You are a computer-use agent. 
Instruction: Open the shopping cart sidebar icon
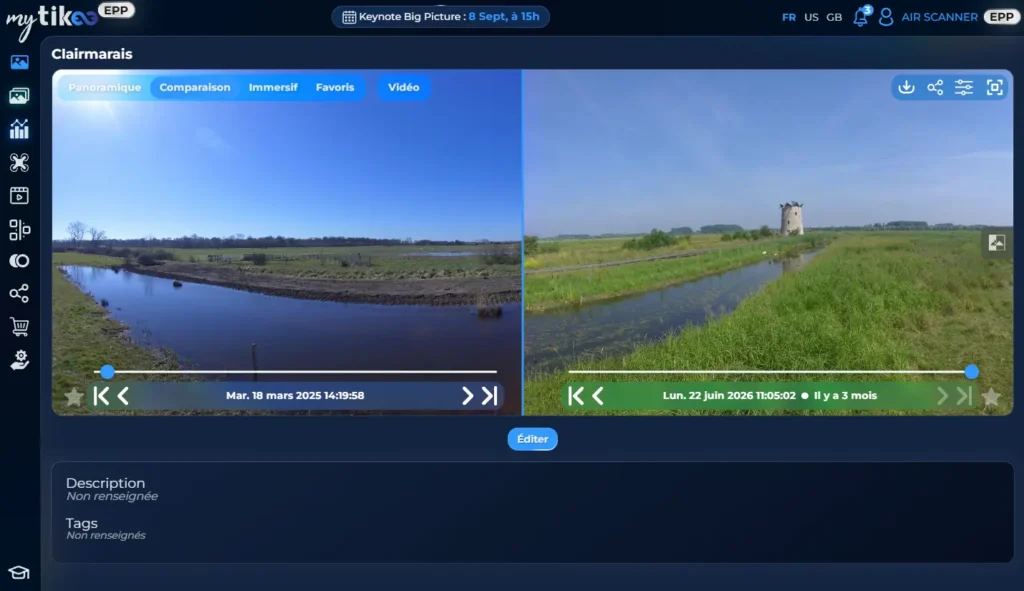19,326
